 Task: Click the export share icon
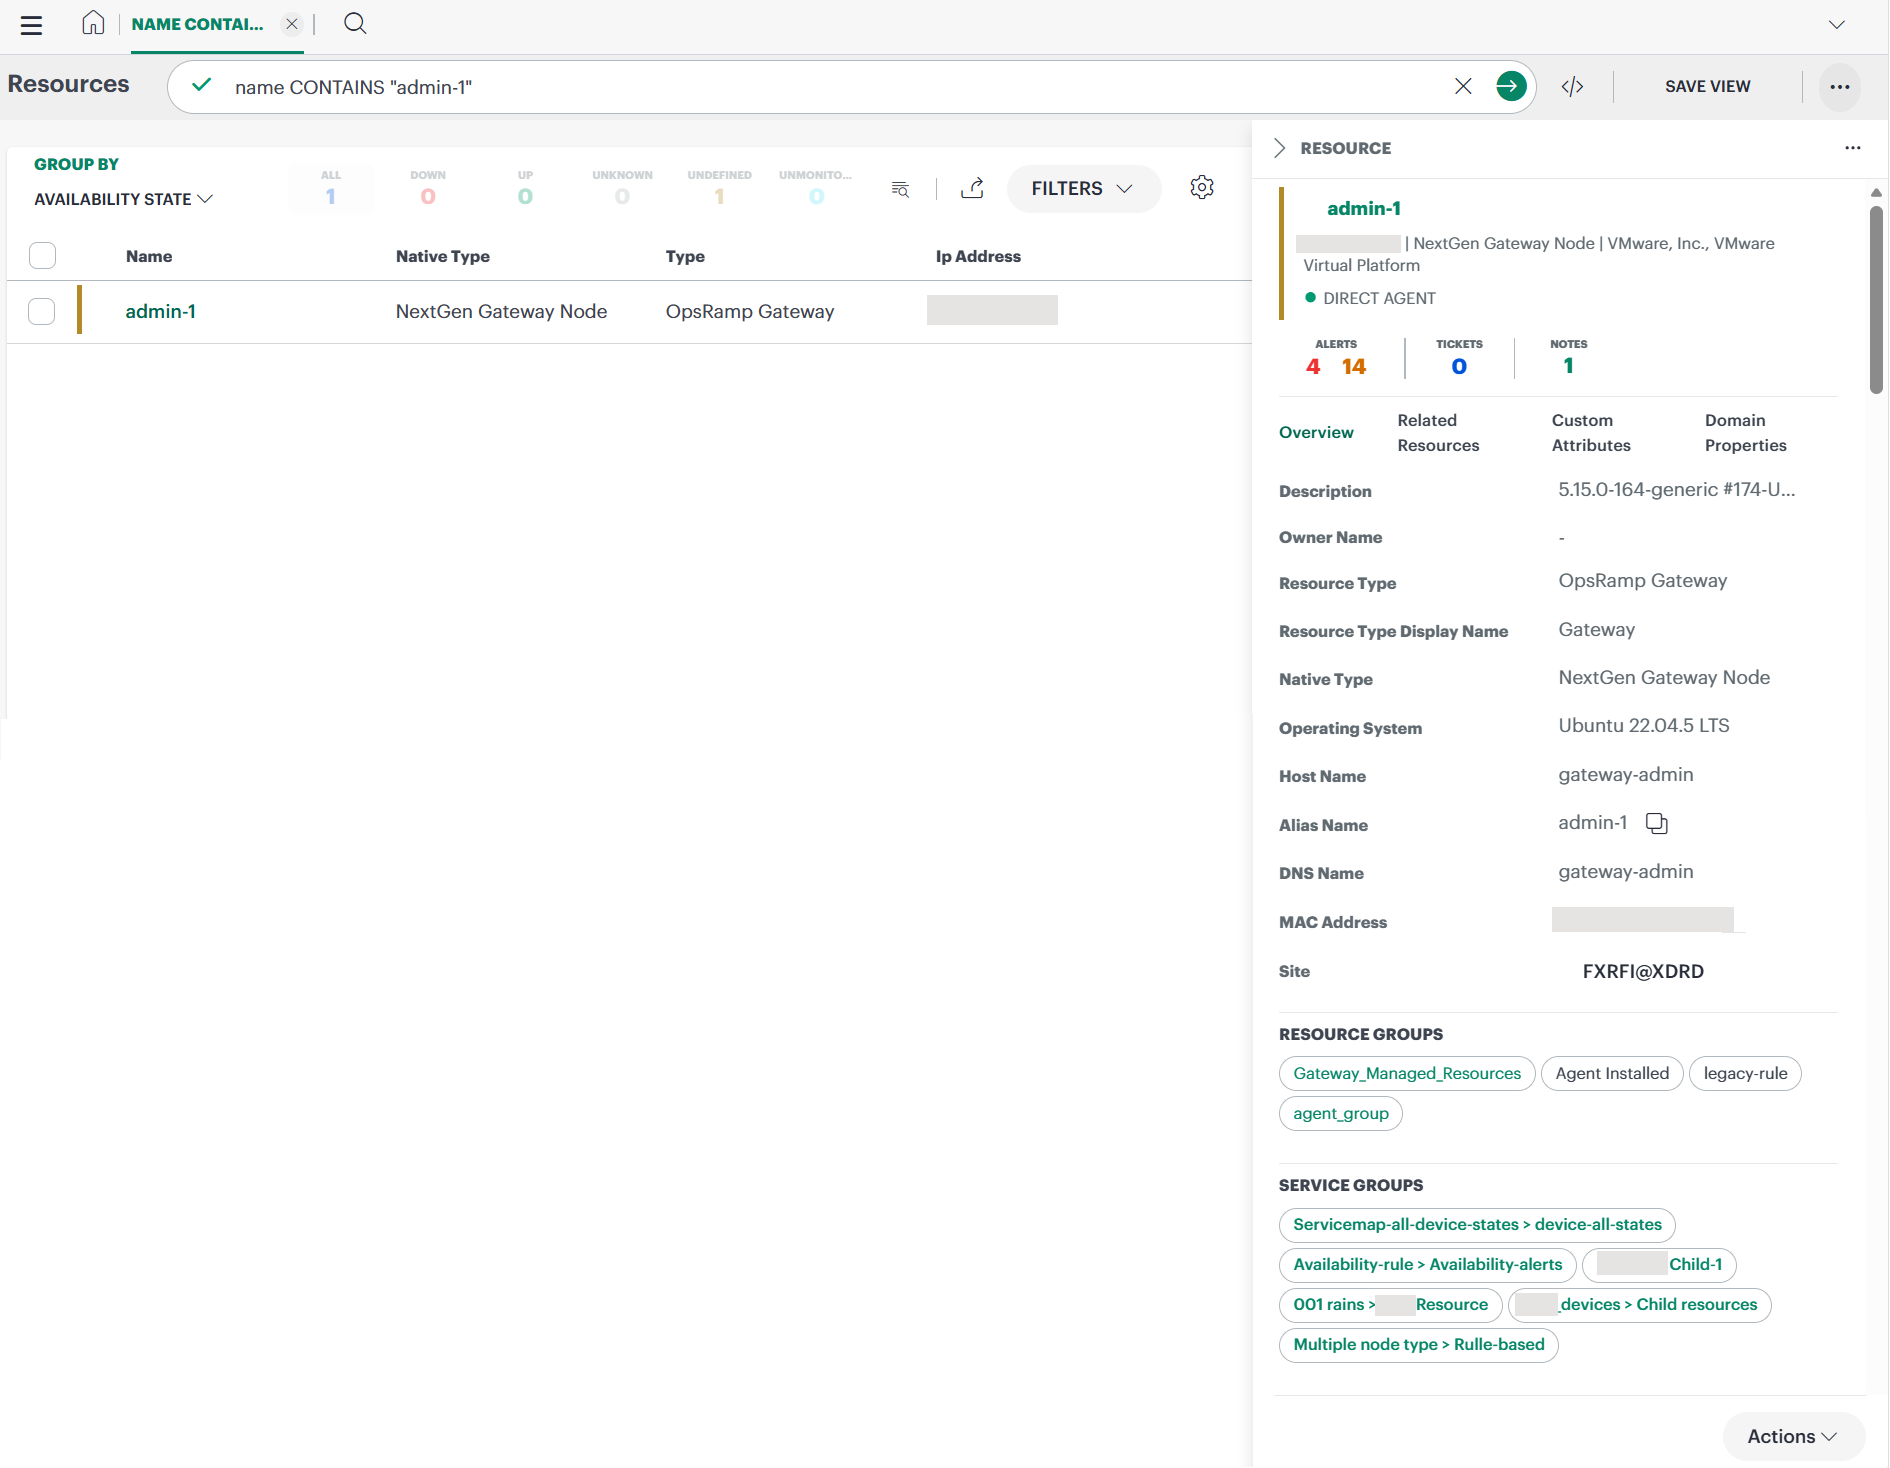coord(973,188)
